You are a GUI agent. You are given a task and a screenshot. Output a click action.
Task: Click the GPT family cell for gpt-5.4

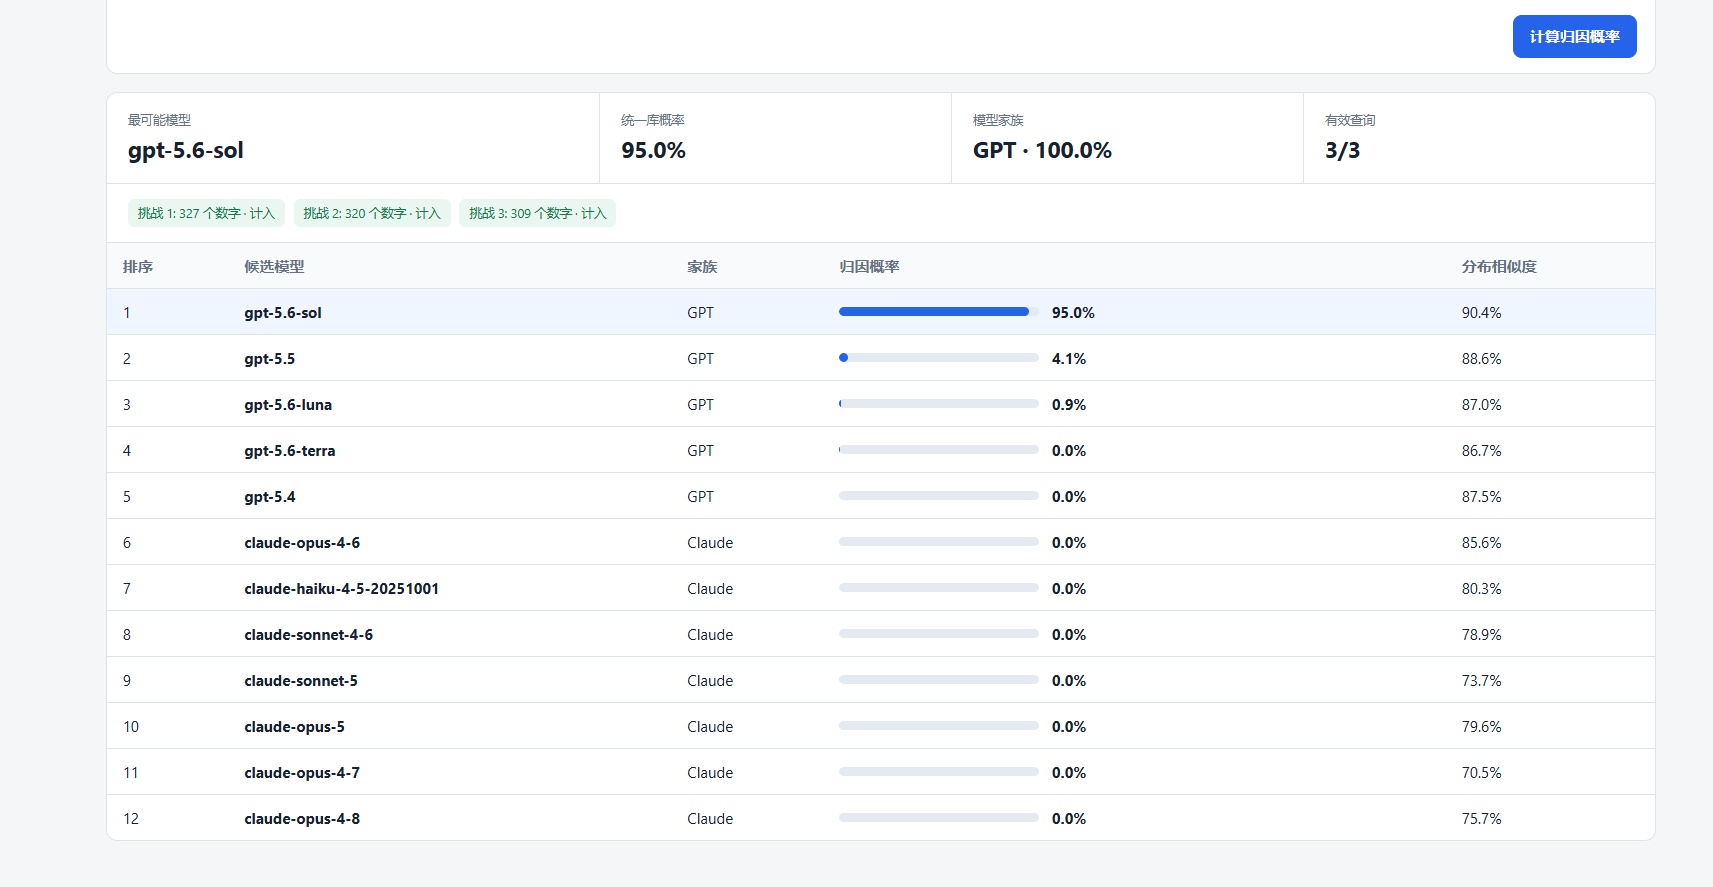701,497
